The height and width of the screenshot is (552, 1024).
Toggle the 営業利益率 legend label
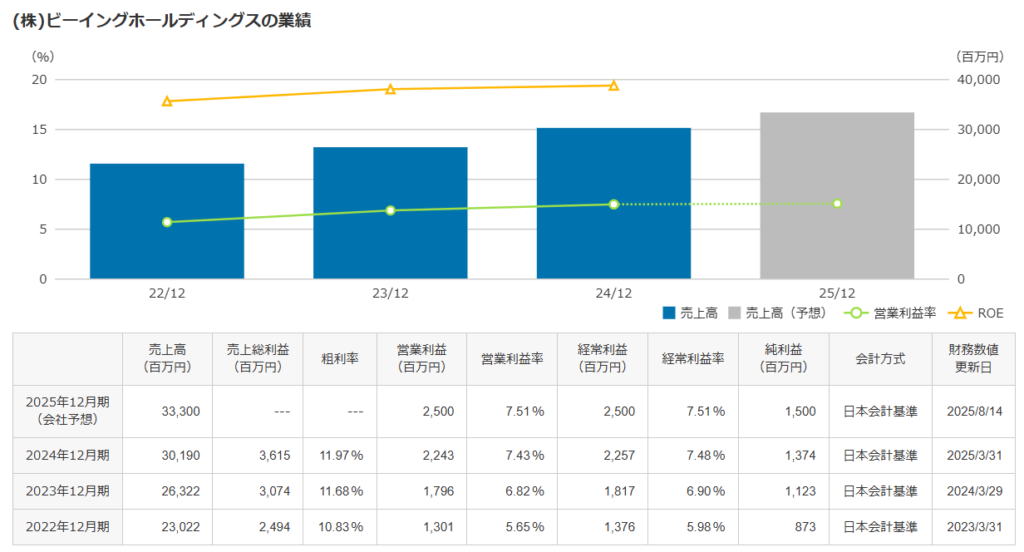coord(904,313)
